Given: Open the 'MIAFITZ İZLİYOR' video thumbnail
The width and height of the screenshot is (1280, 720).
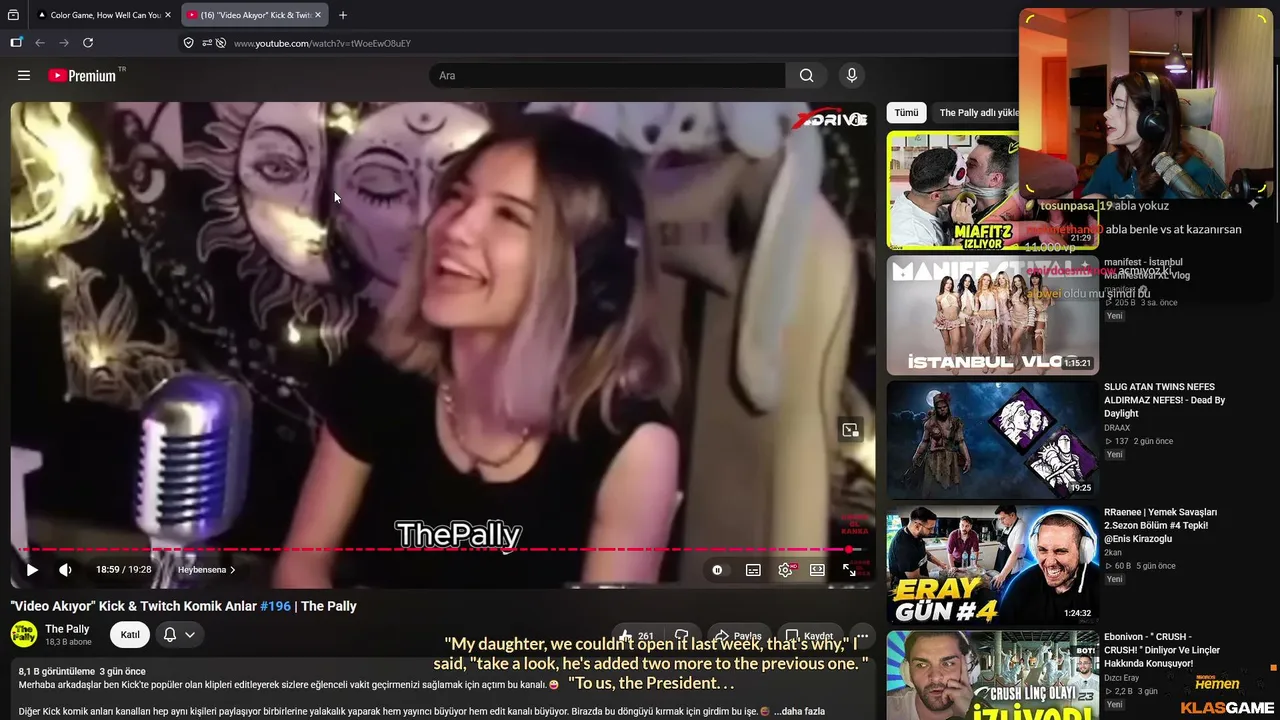Looking at the screenshot, I should (992, 190).
